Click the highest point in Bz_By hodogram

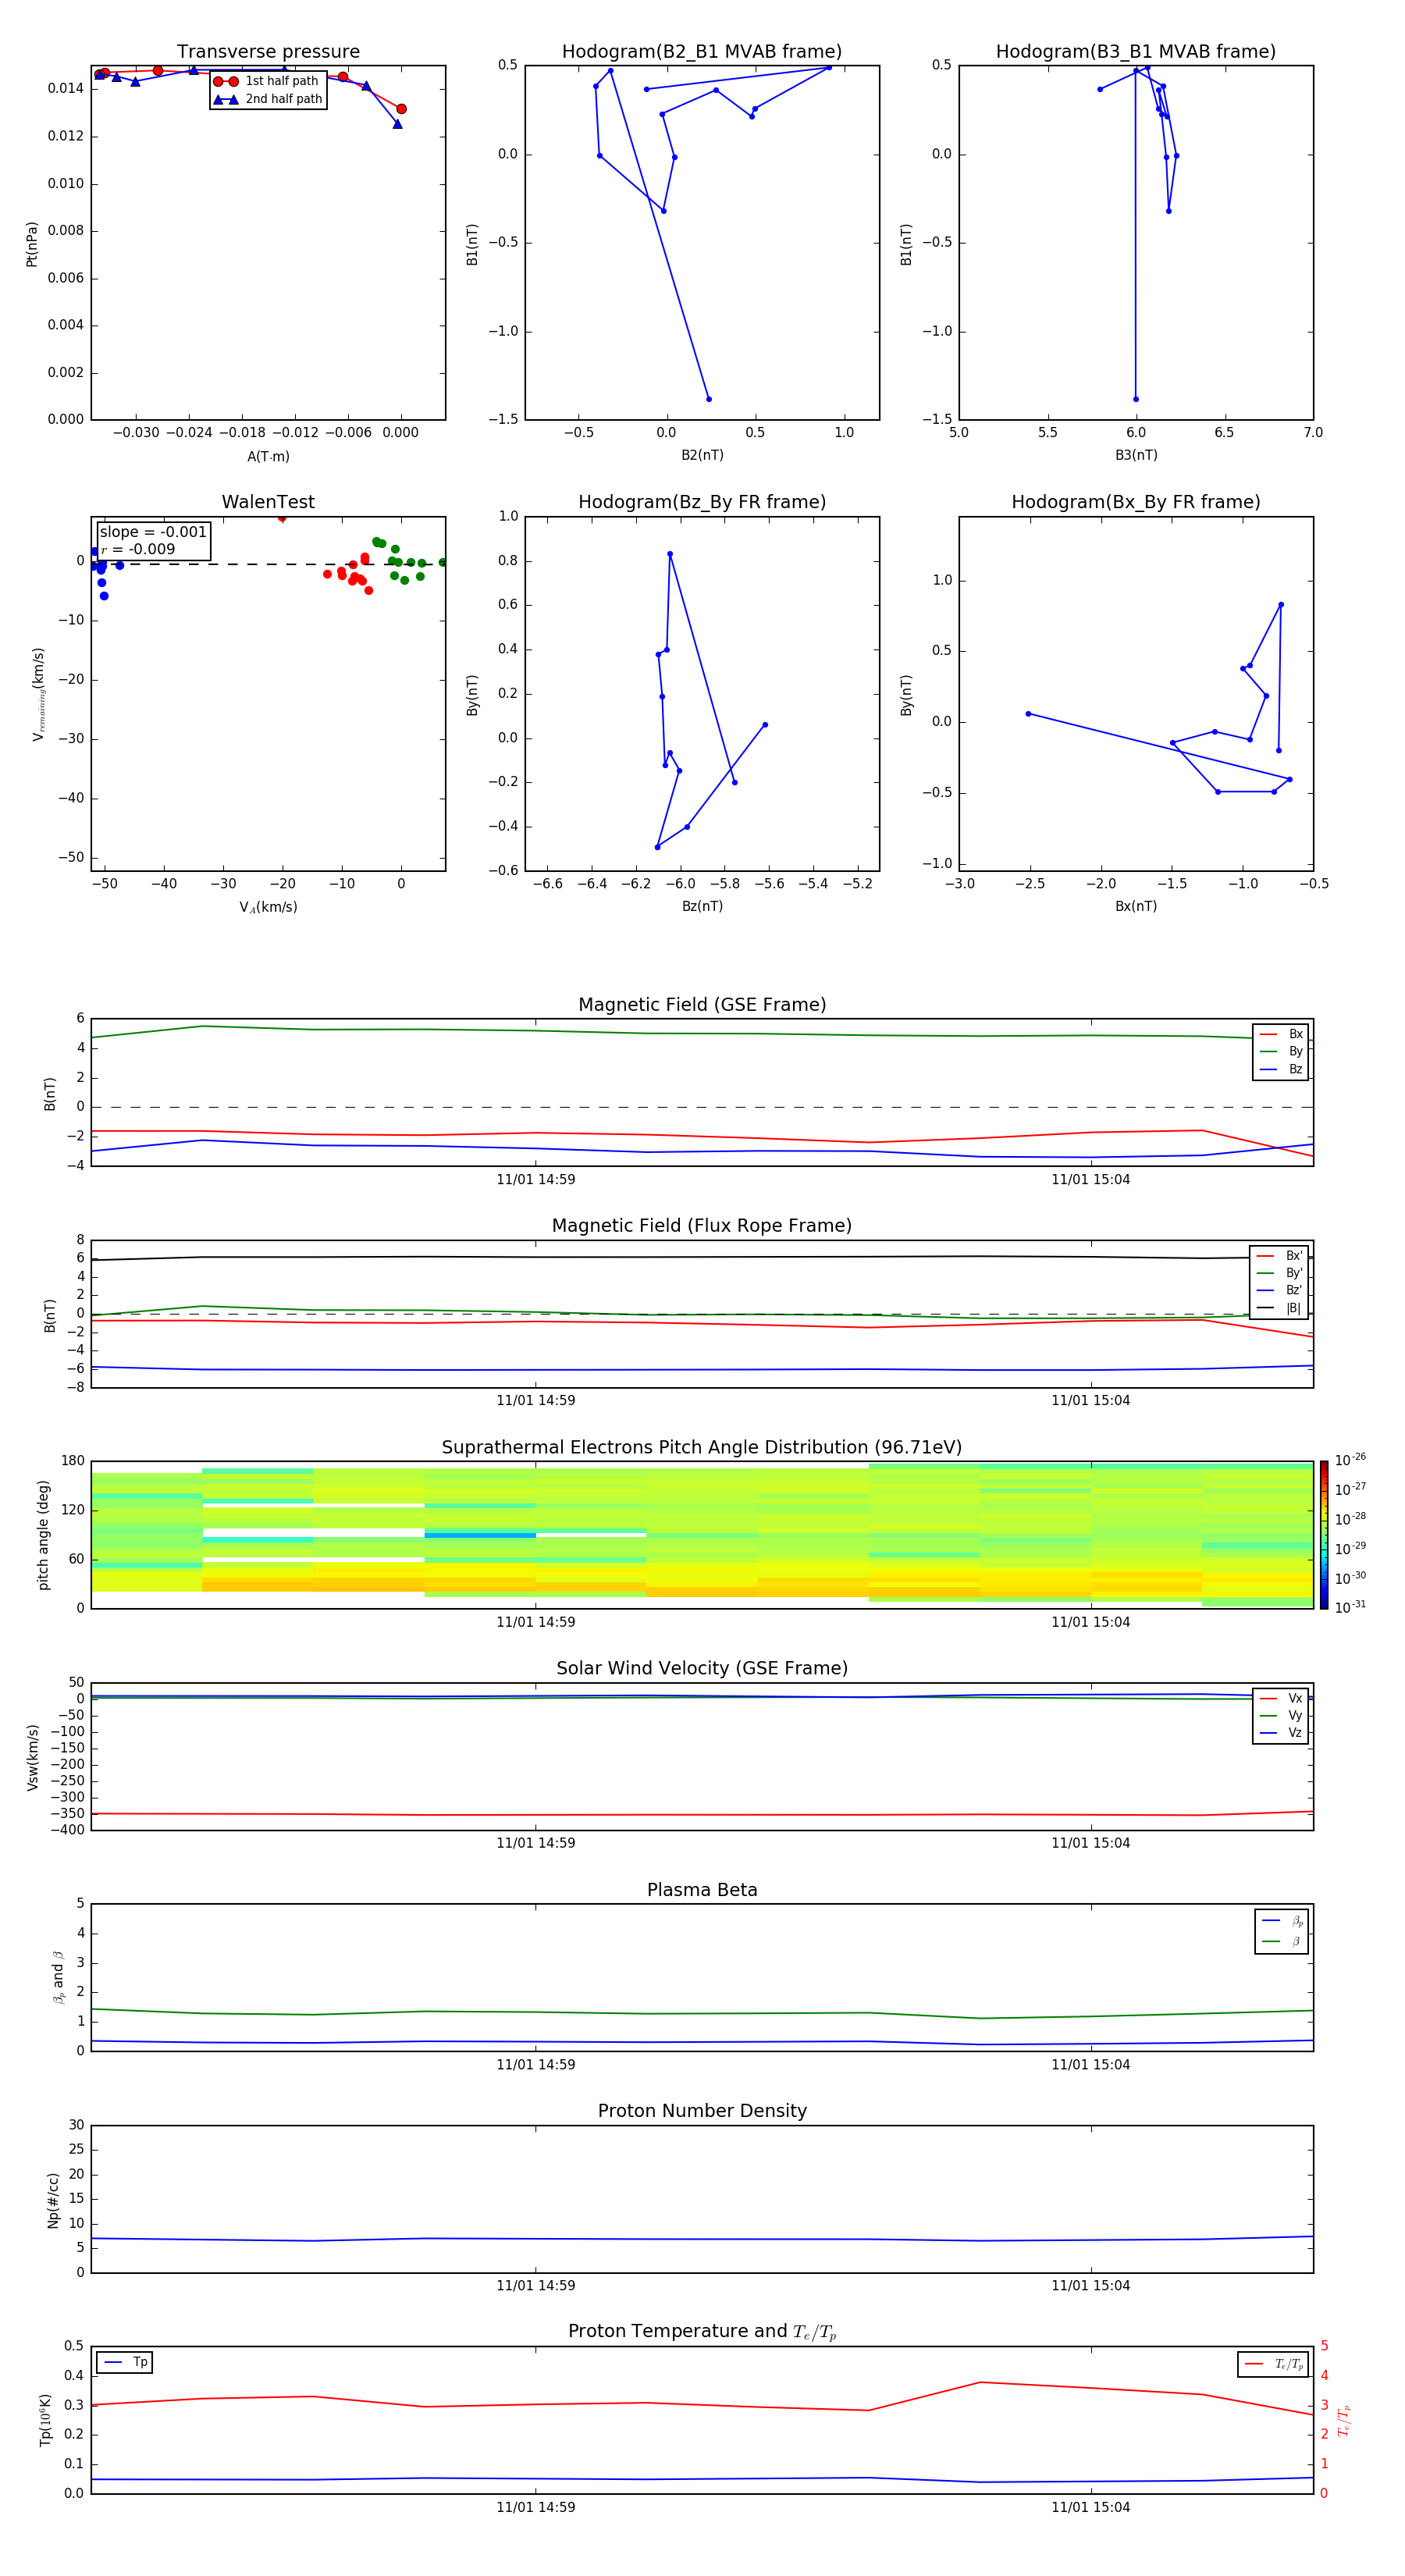670,554
